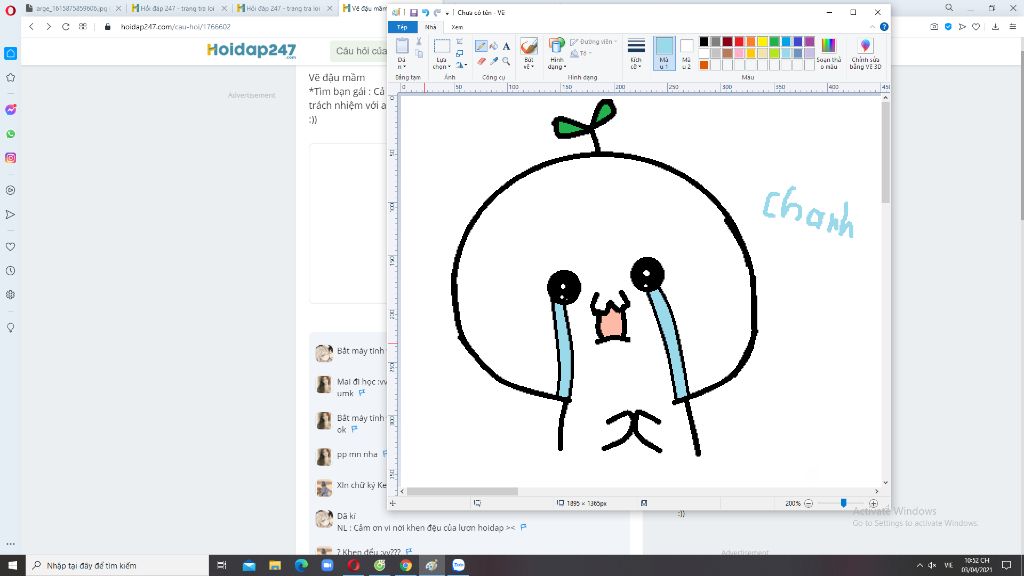Pick the yellow color swatch
The width and height of the screenshot is (1024, 576).
(x=762, y=42)
